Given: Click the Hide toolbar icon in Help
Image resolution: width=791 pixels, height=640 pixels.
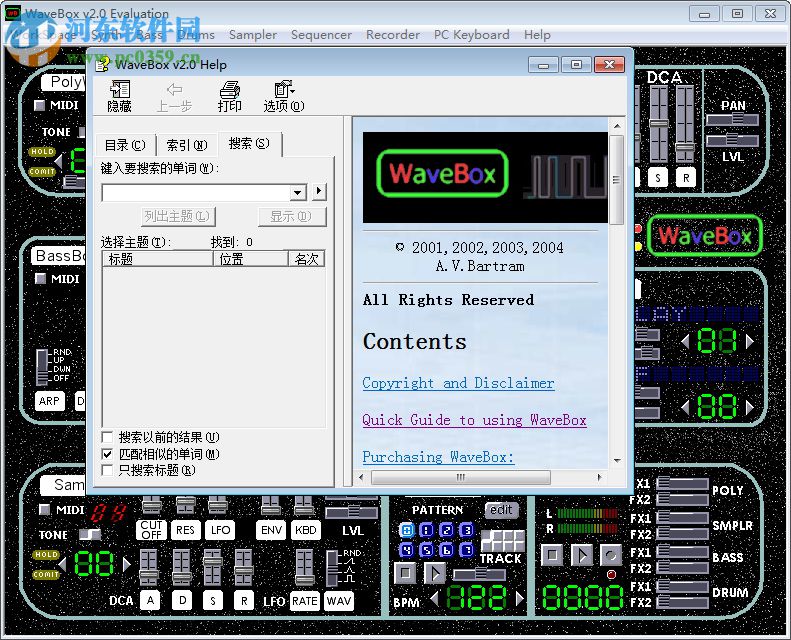Looking at the screenshot, I should pyautogui.click(x=120, y=96).
